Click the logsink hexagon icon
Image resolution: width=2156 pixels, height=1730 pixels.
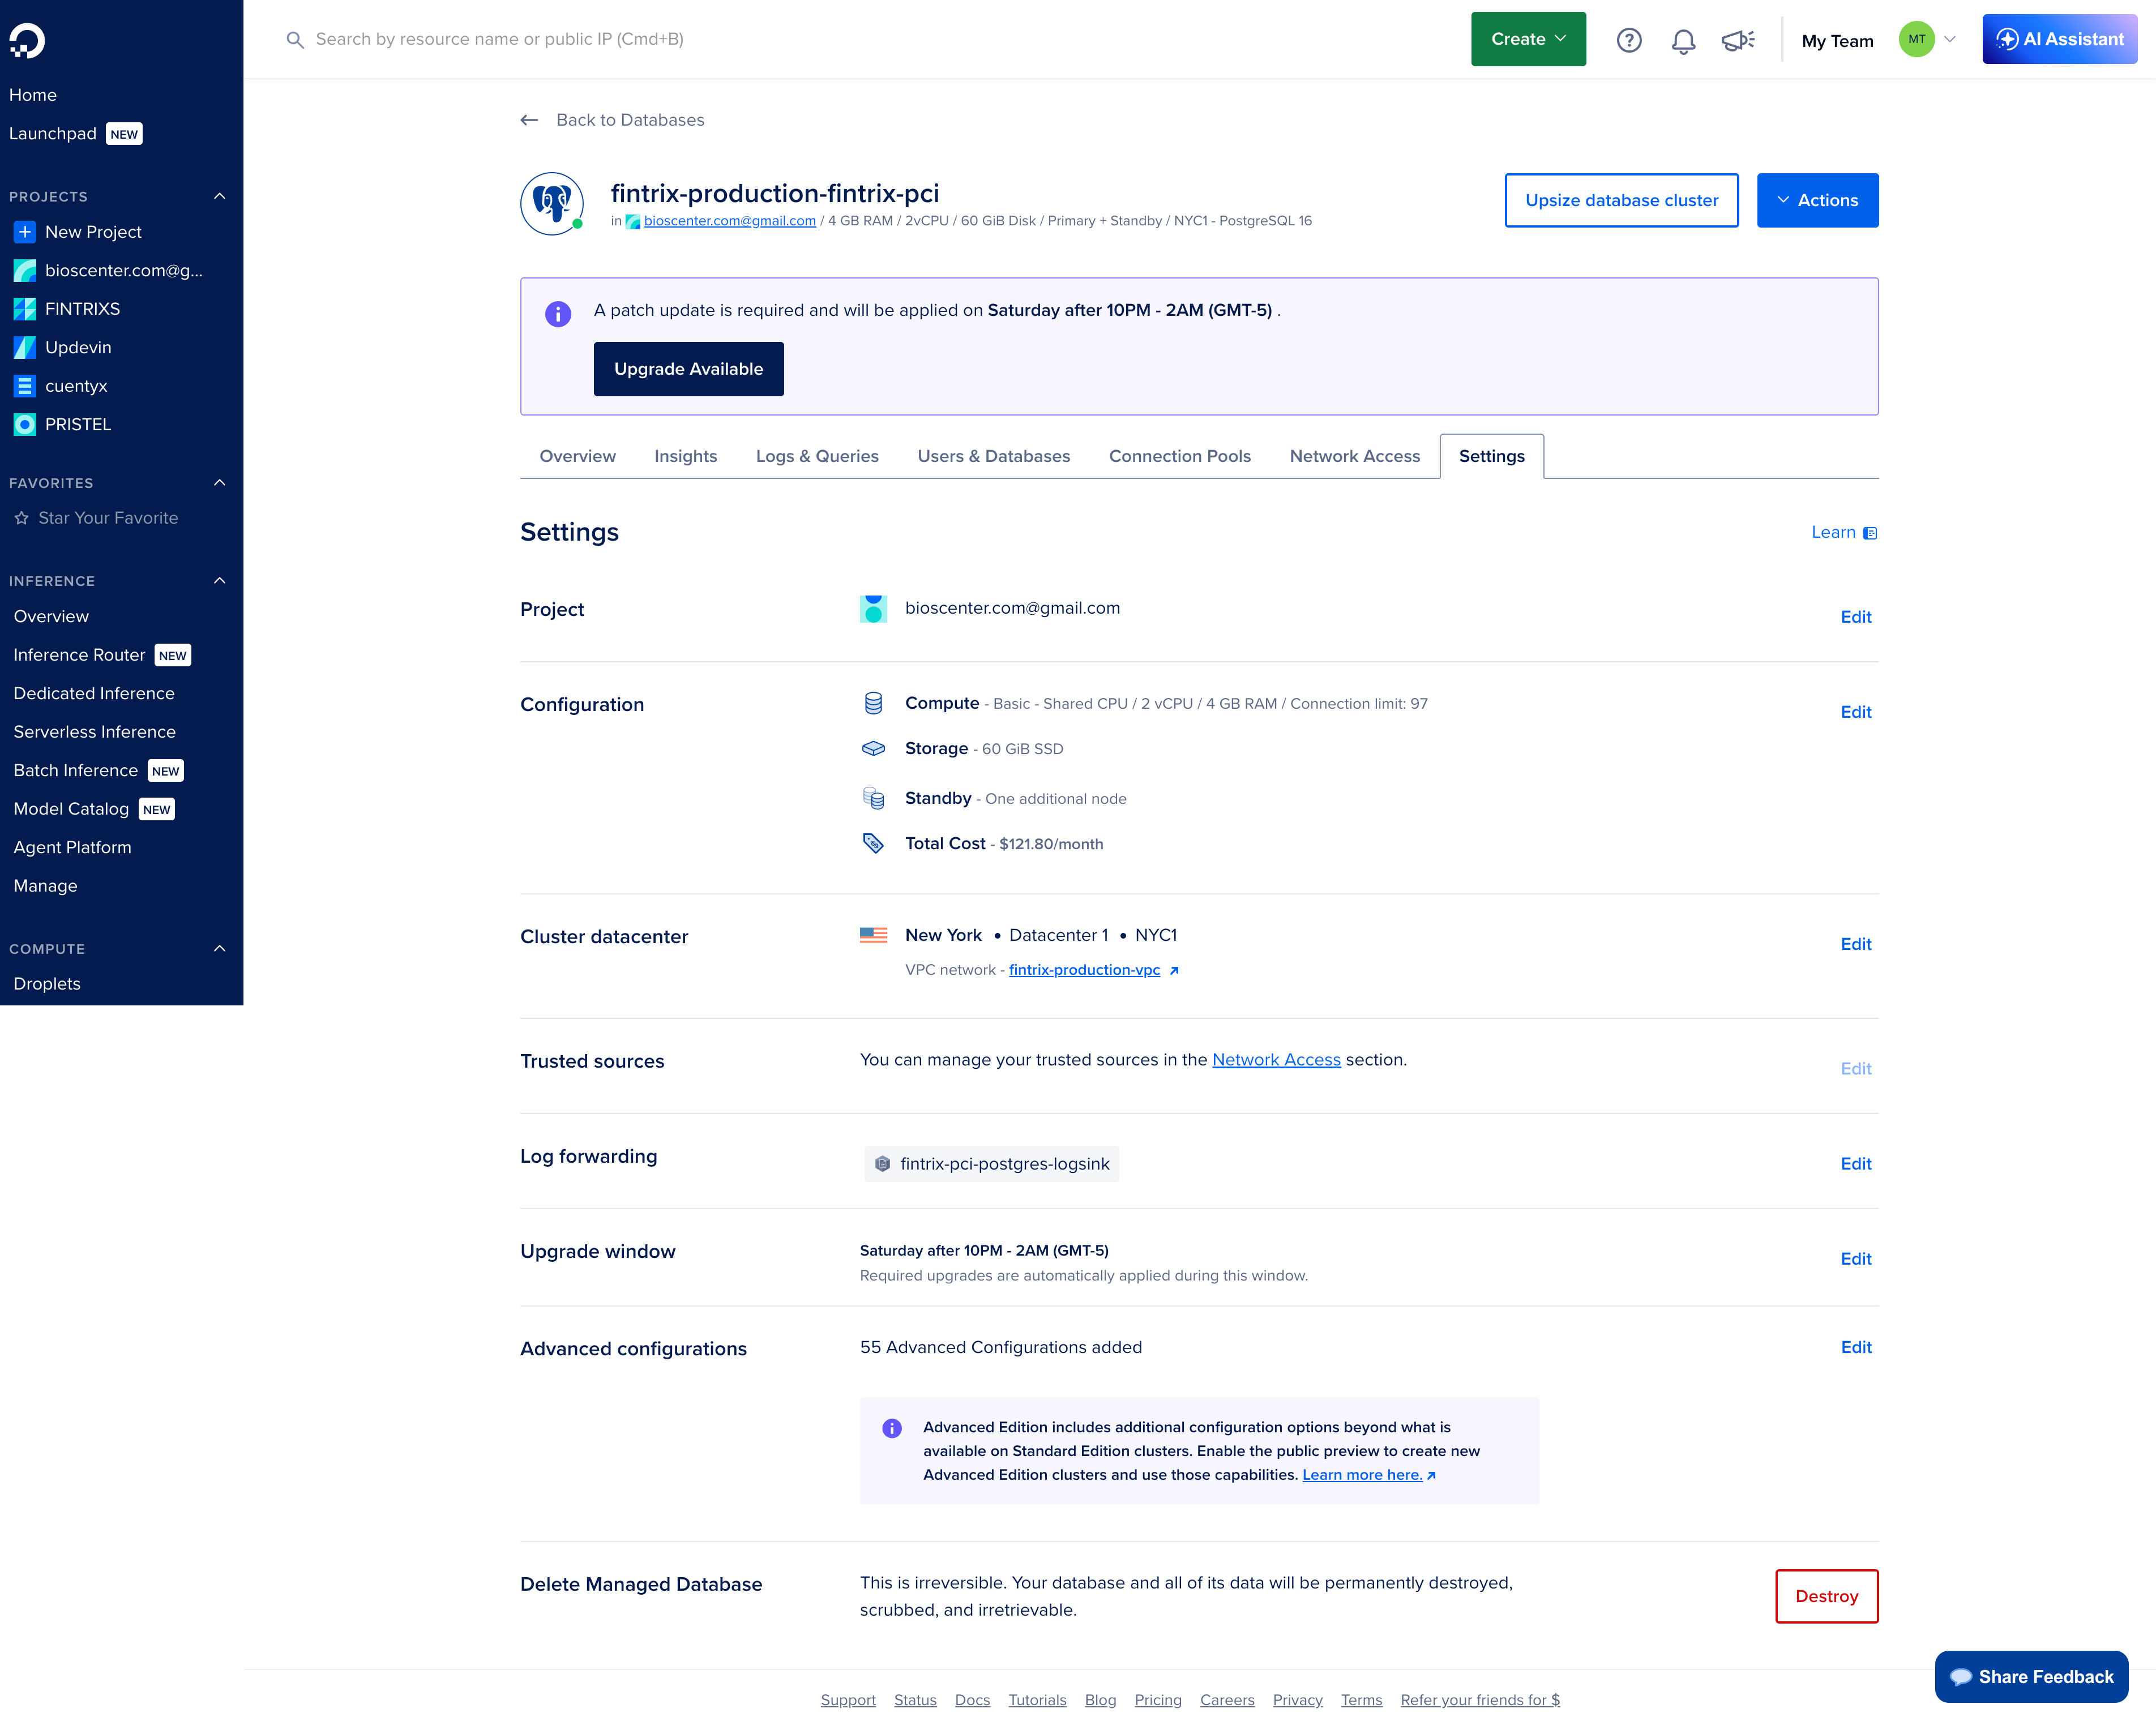click(x=882, y=1163)
